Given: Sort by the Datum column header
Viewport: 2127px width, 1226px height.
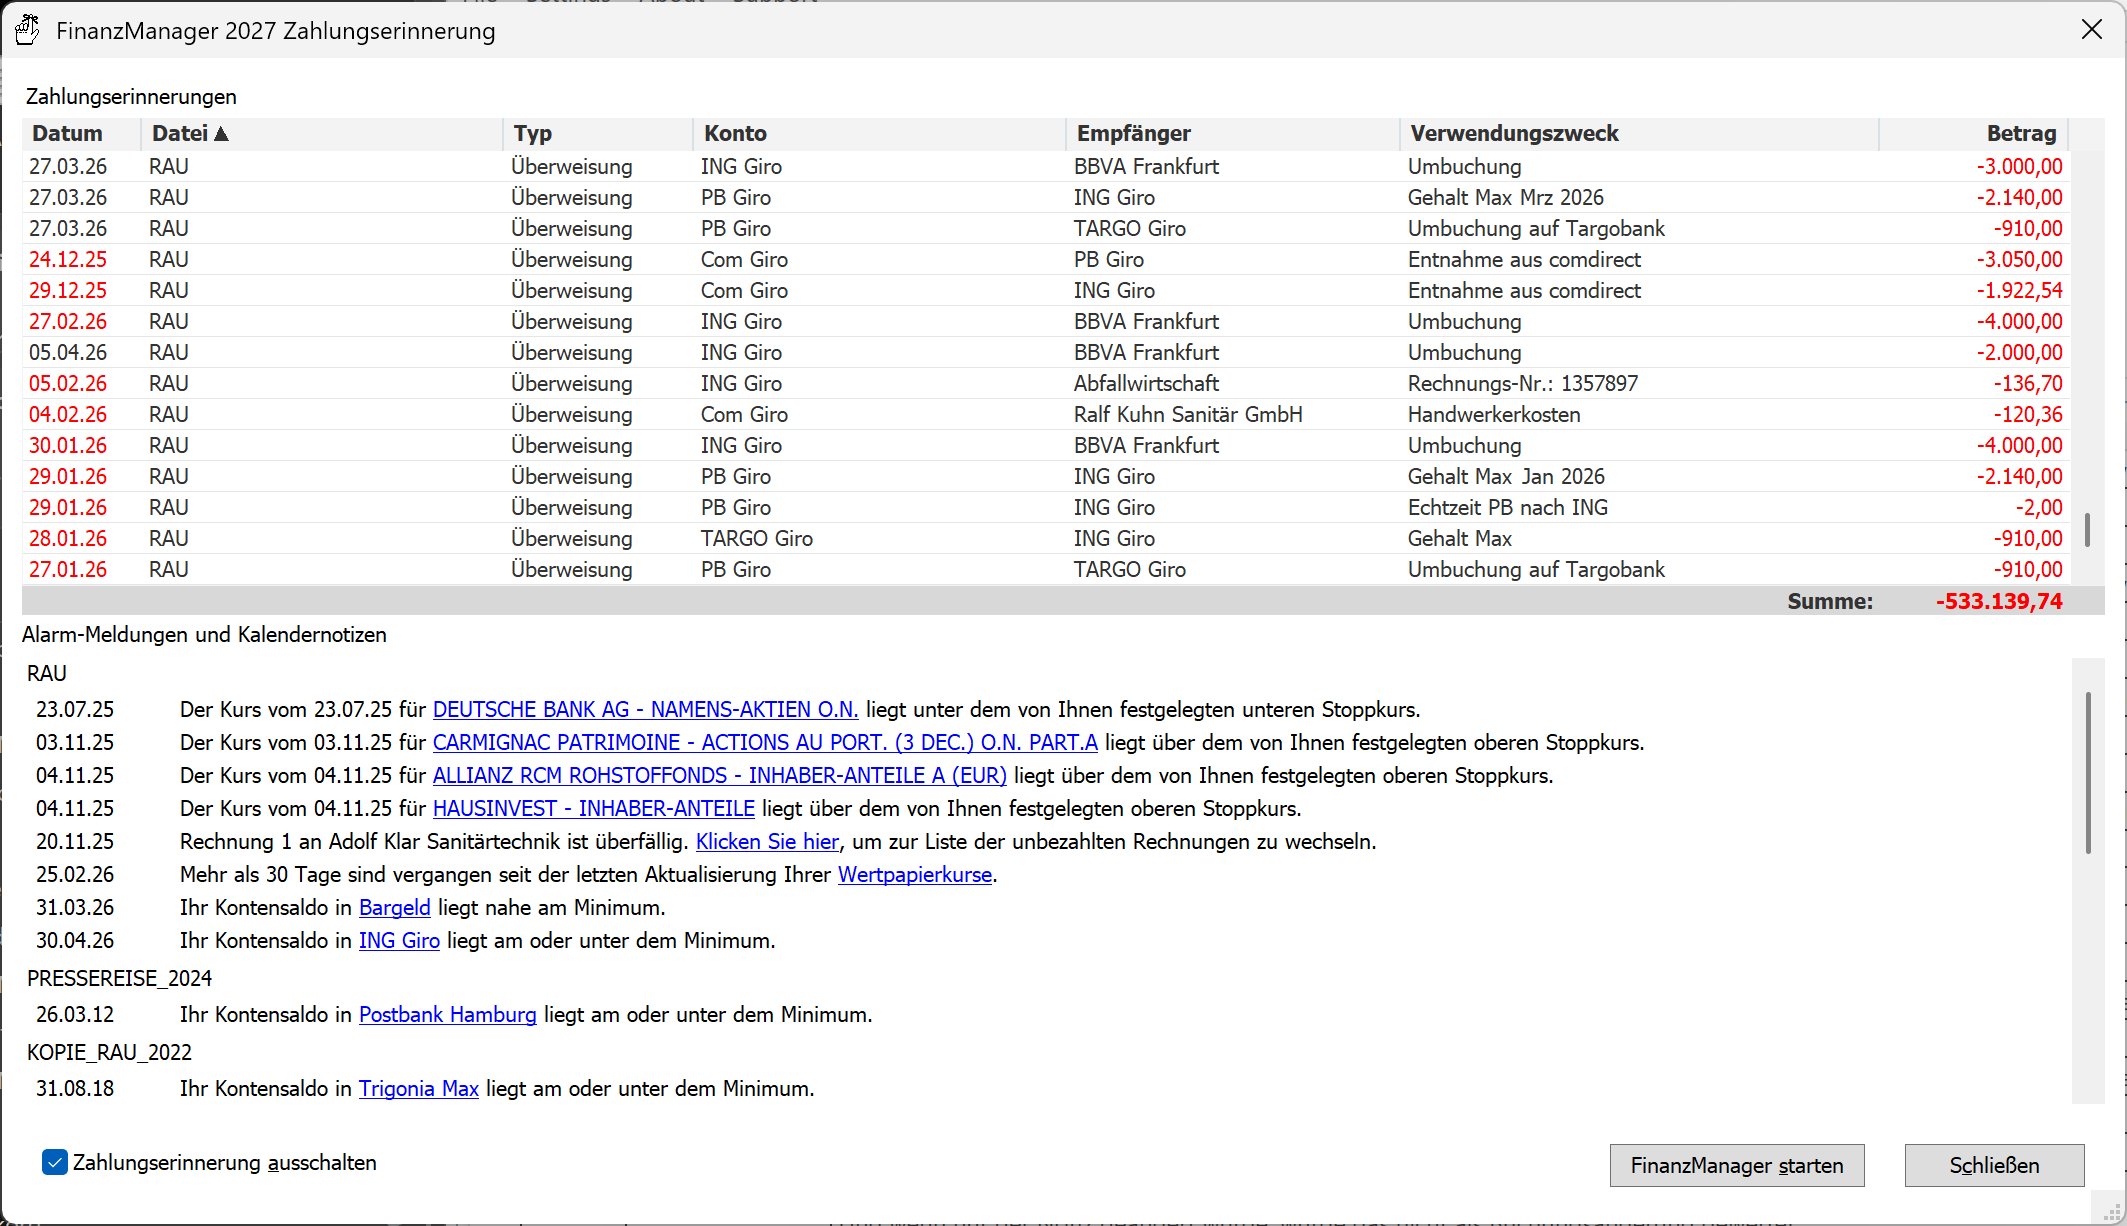Looking at the screenshot, I should (82, 134).
